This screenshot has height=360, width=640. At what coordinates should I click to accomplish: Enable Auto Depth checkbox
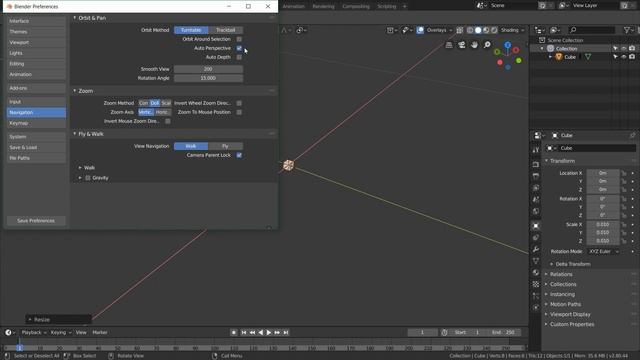pos(239,57)
